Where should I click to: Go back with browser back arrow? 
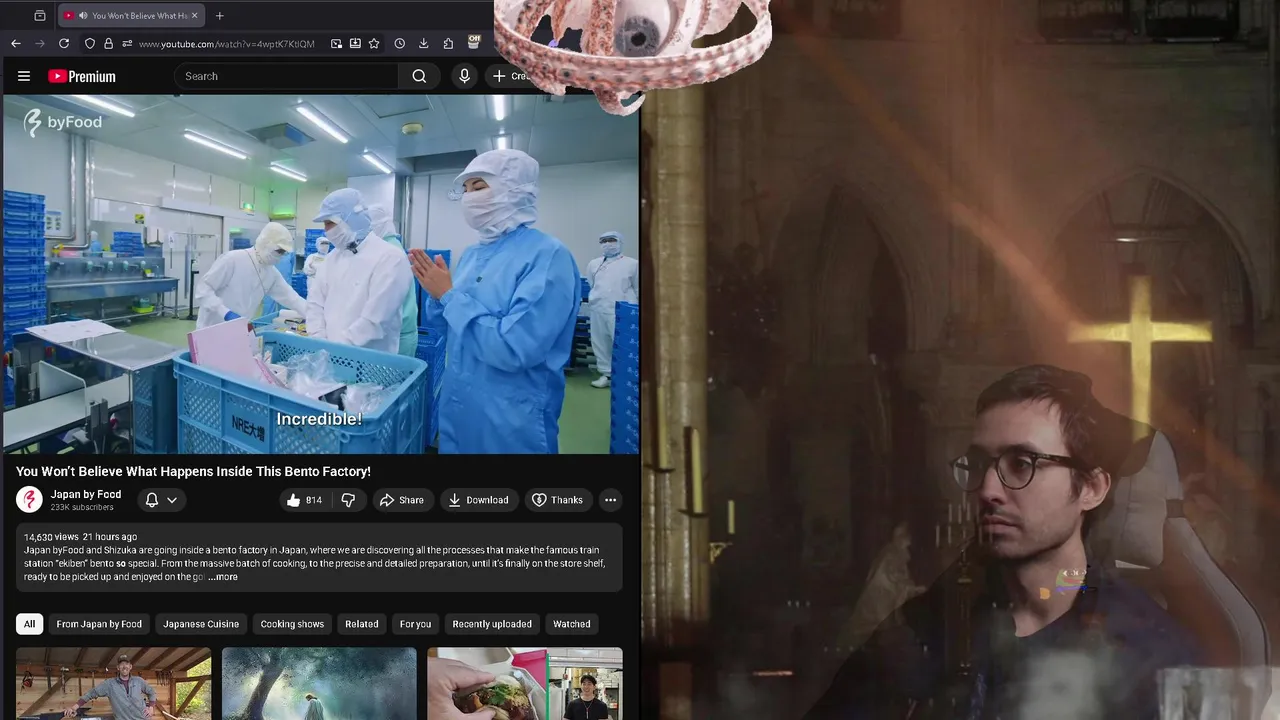(16, 44)
